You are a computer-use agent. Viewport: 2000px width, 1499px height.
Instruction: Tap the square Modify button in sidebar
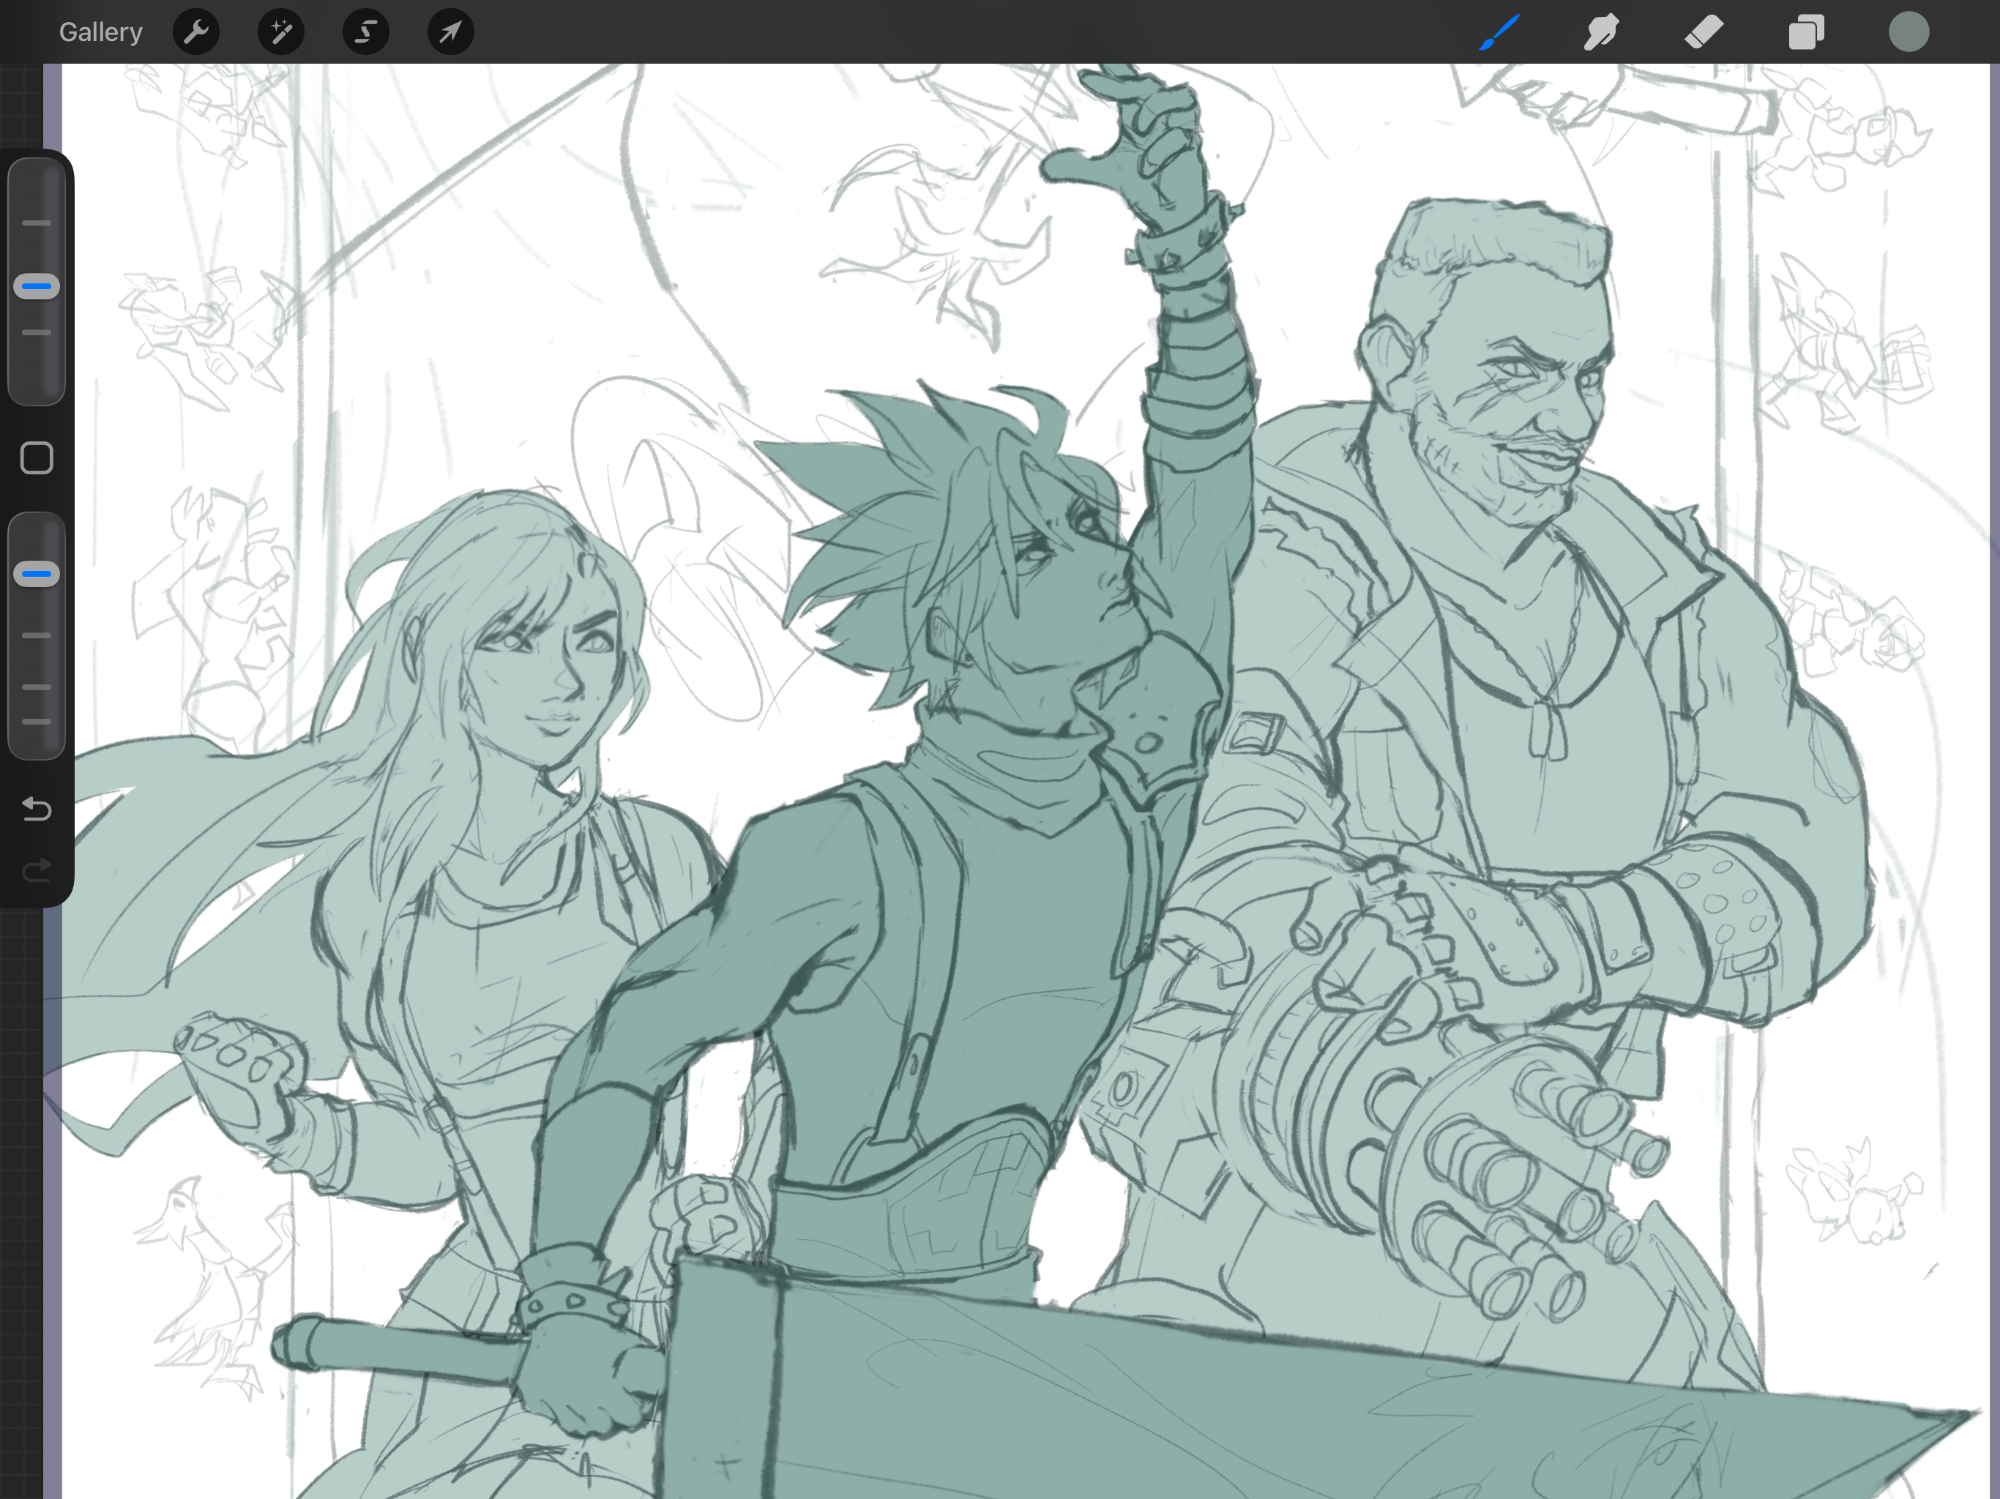point(37,458)
